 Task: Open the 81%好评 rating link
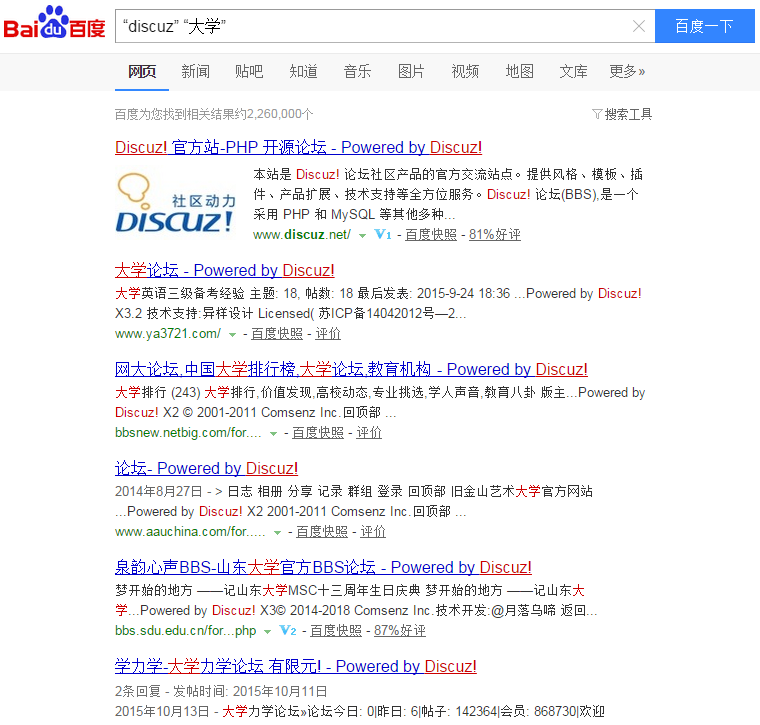pyautogui.click(x=495, y=235)
